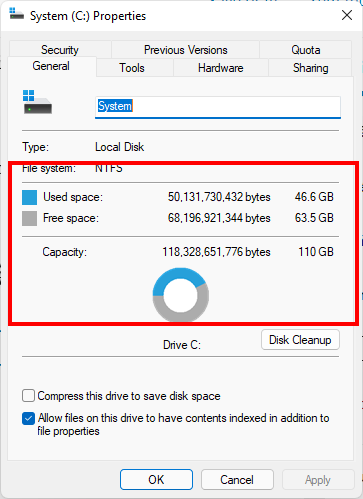Click the gray Free space color square
The height and width of the screenshot is (499, 363).
click(29, 219)
